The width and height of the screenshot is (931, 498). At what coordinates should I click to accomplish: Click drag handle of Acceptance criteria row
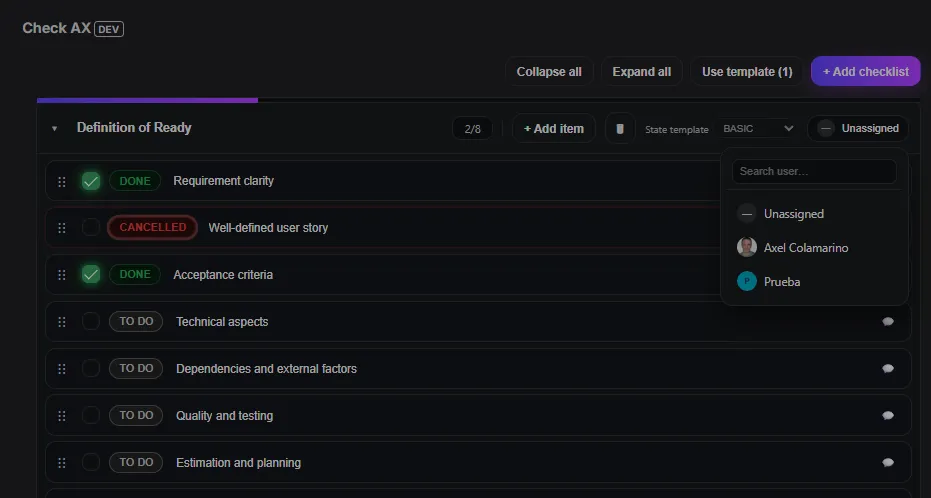(62, 275)
